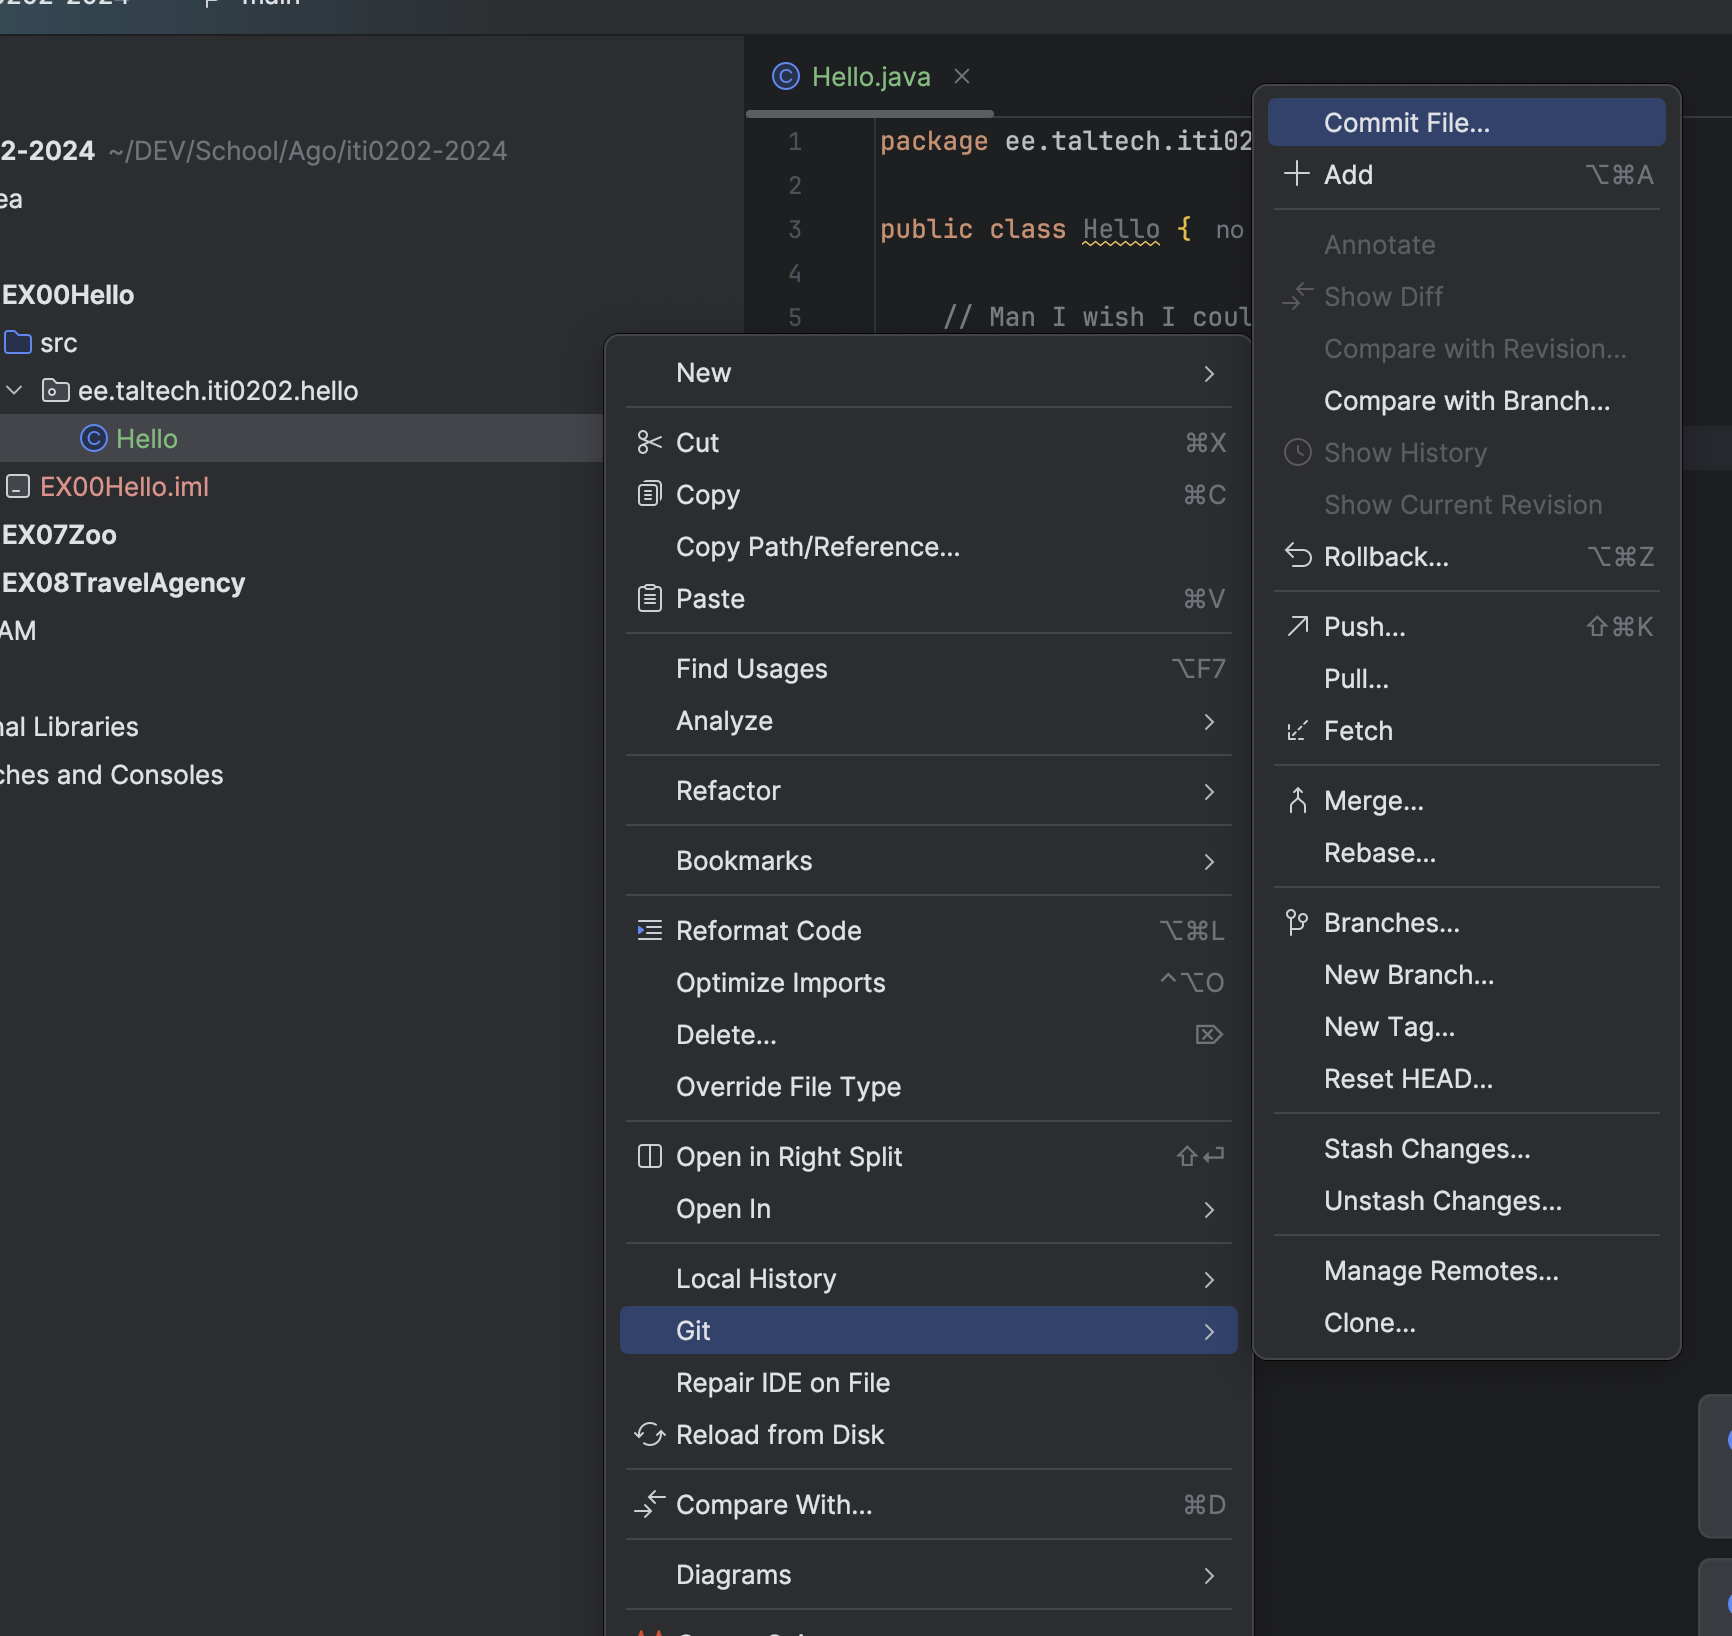
Task: Collapse the ee.taltech.iti0202.hello package
Action: click(x=15, y=390)
